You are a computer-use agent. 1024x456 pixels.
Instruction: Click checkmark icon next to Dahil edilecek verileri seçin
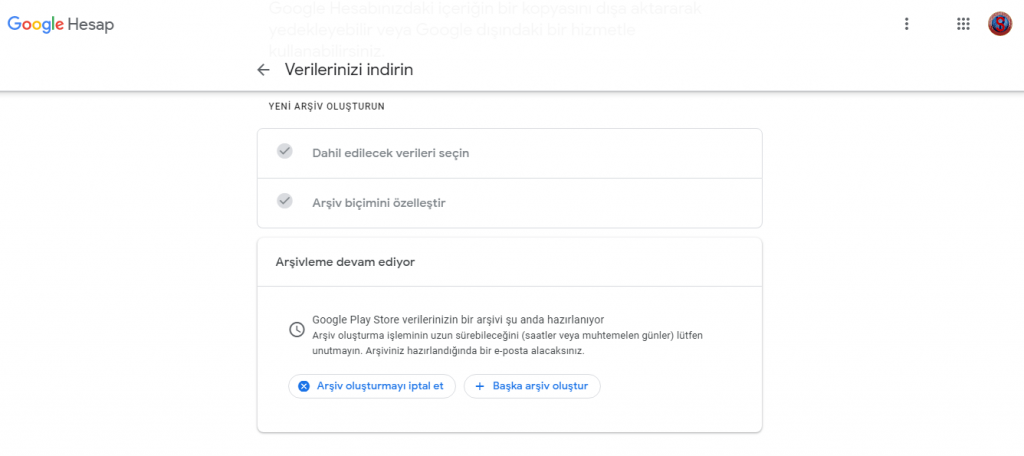click(285, 152)
